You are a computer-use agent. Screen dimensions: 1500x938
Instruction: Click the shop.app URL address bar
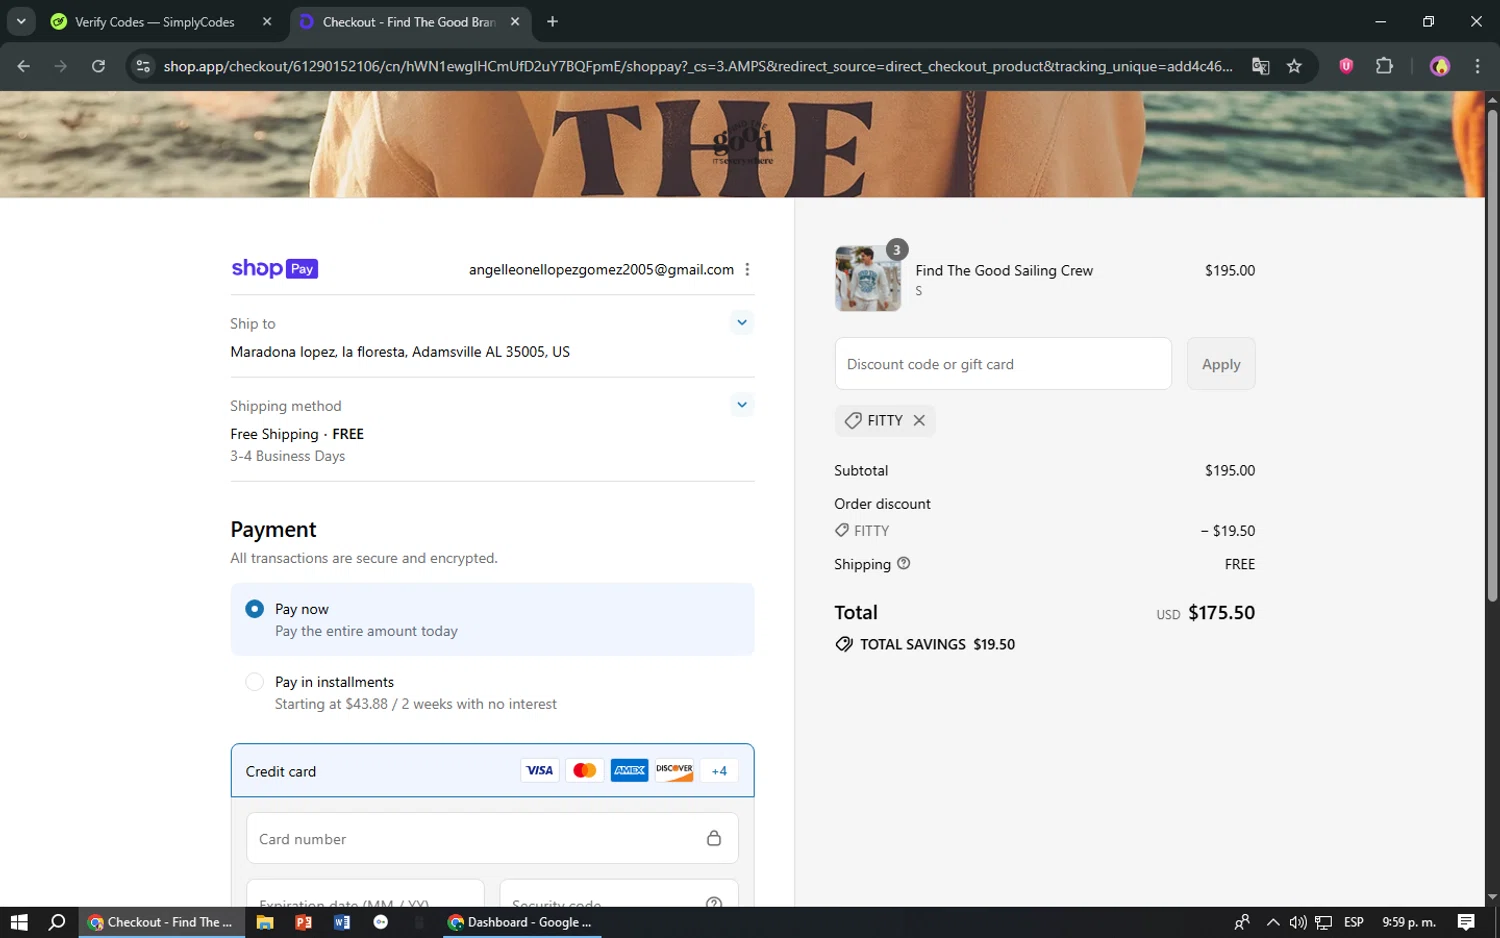[697, 66]
